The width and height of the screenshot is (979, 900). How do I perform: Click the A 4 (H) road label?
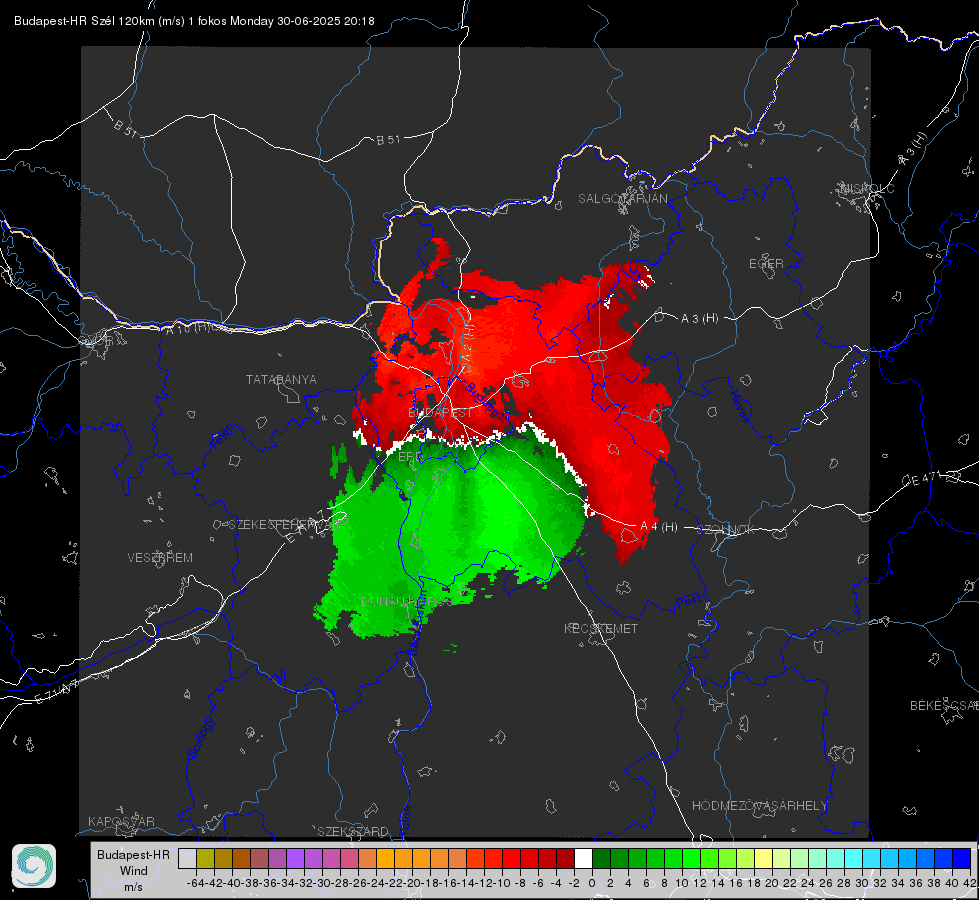point(659,527)
